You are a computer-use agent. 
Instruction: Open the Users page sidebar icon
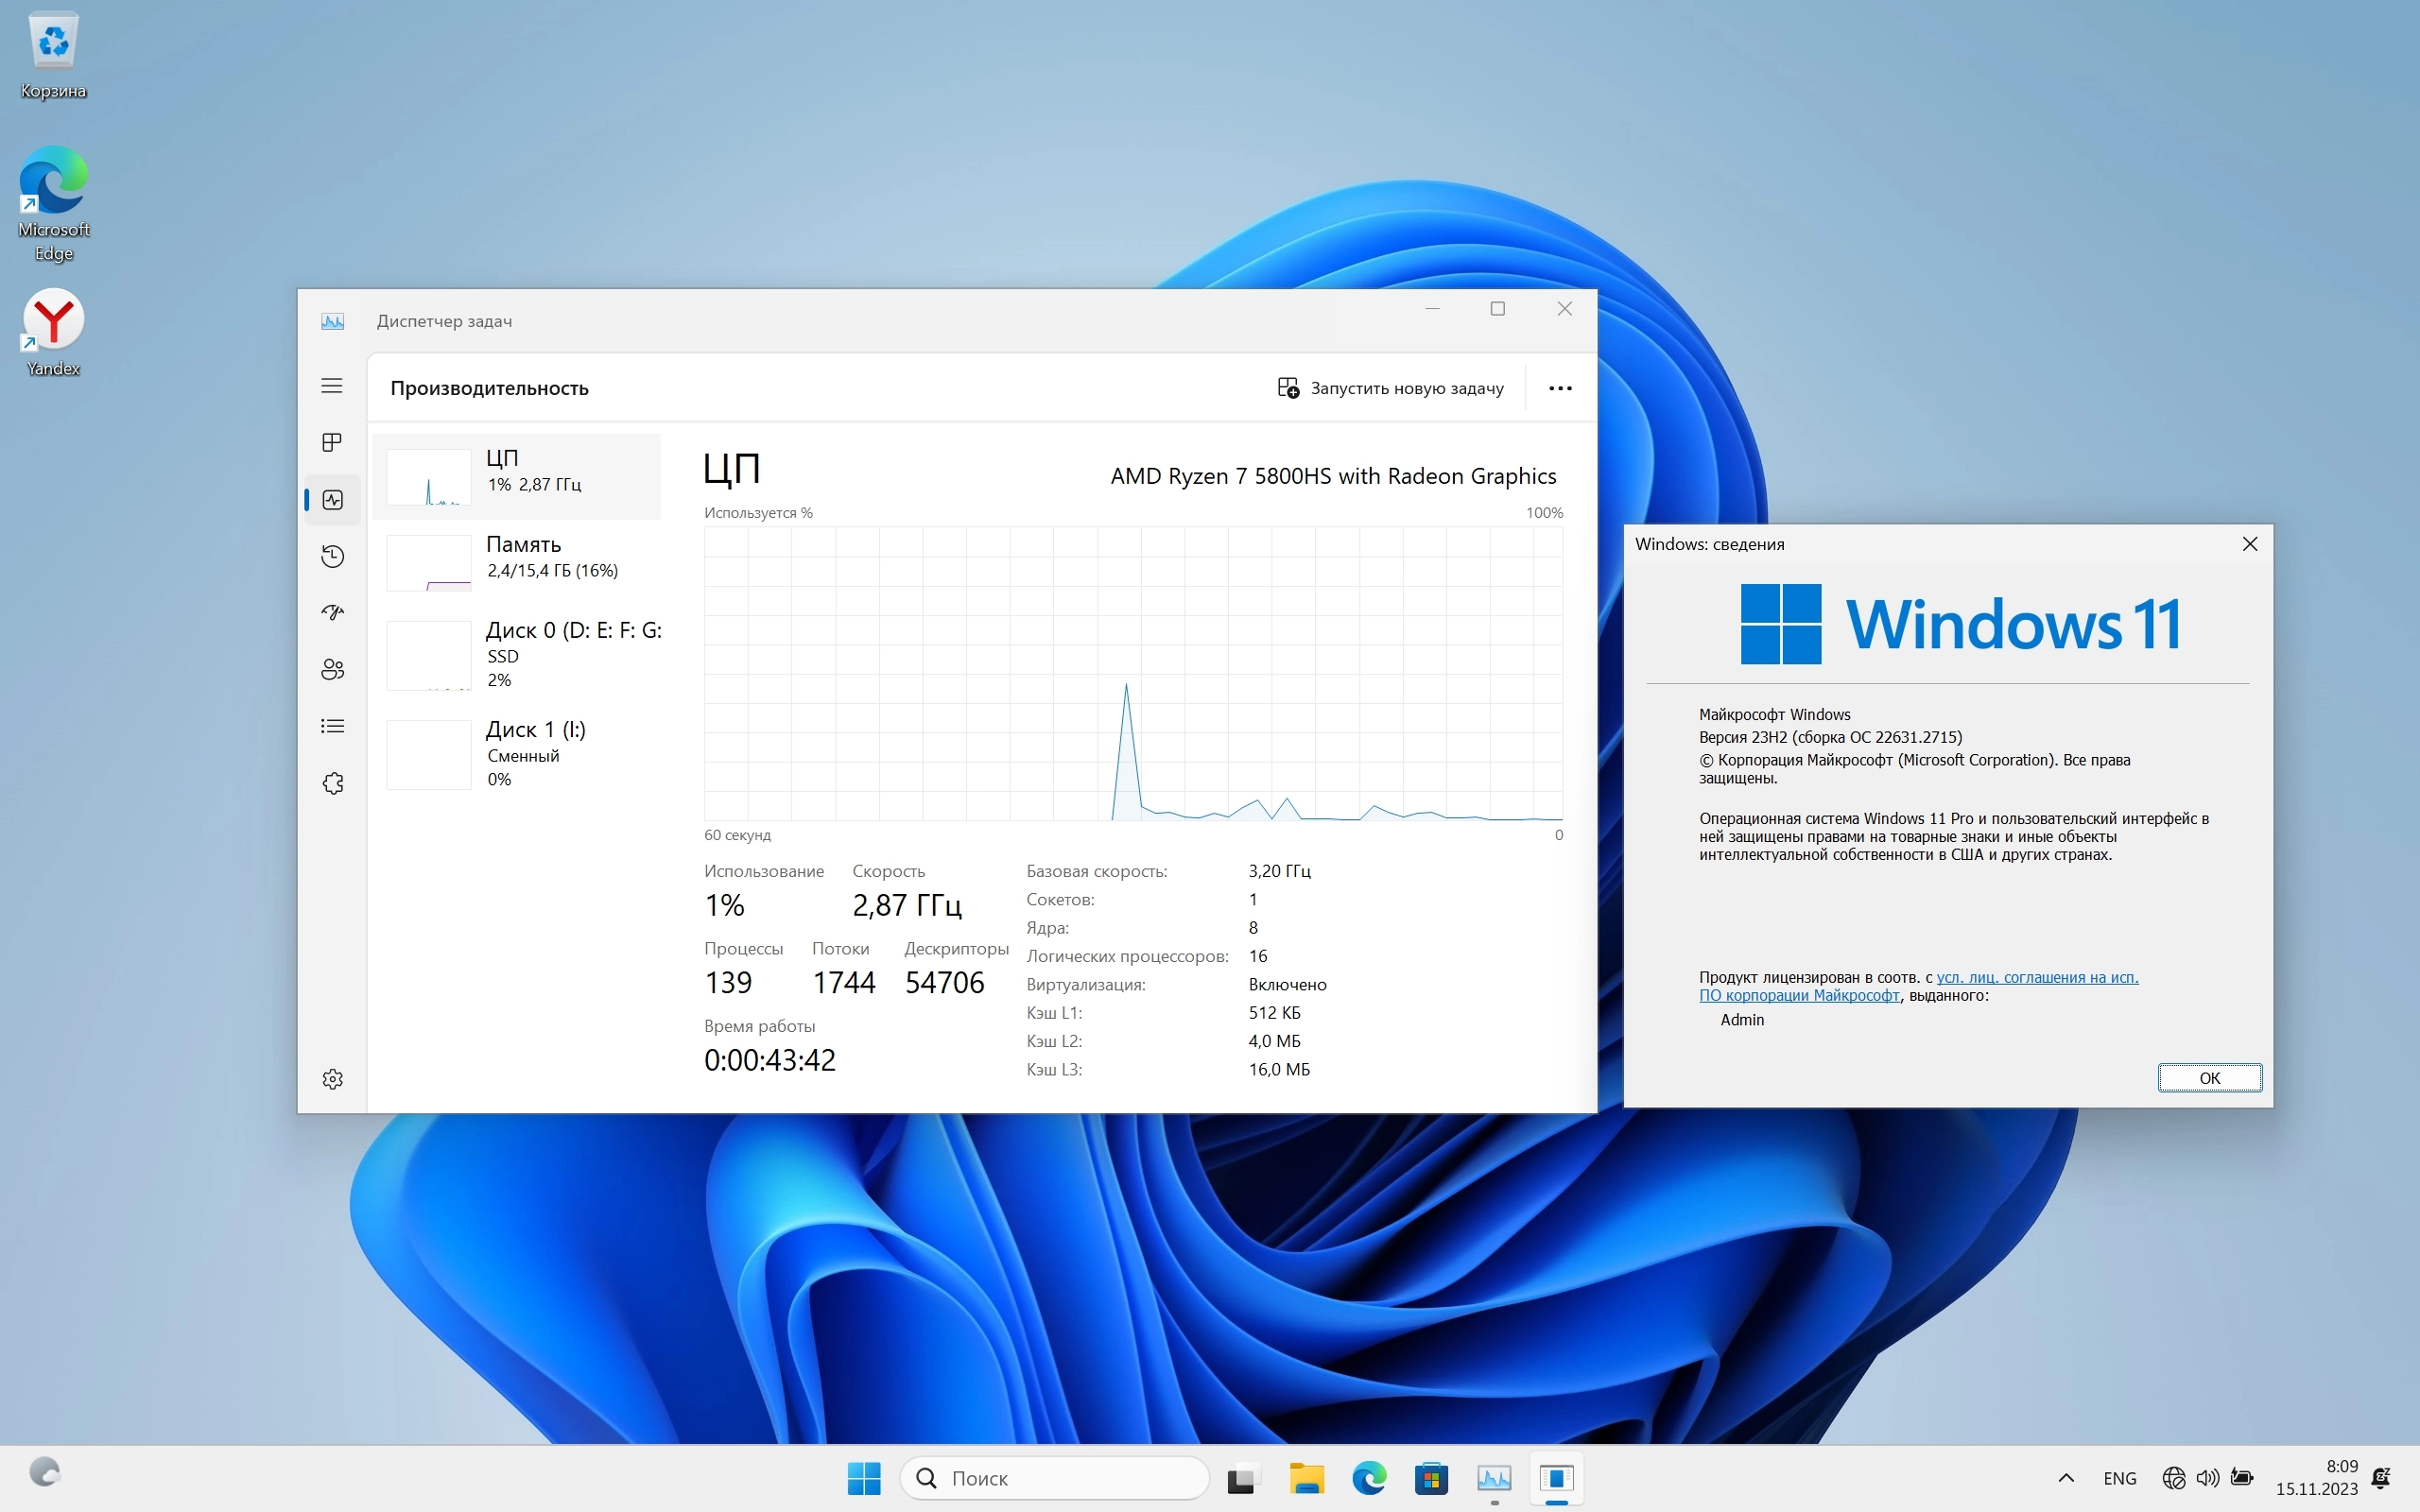coord(332,669)
